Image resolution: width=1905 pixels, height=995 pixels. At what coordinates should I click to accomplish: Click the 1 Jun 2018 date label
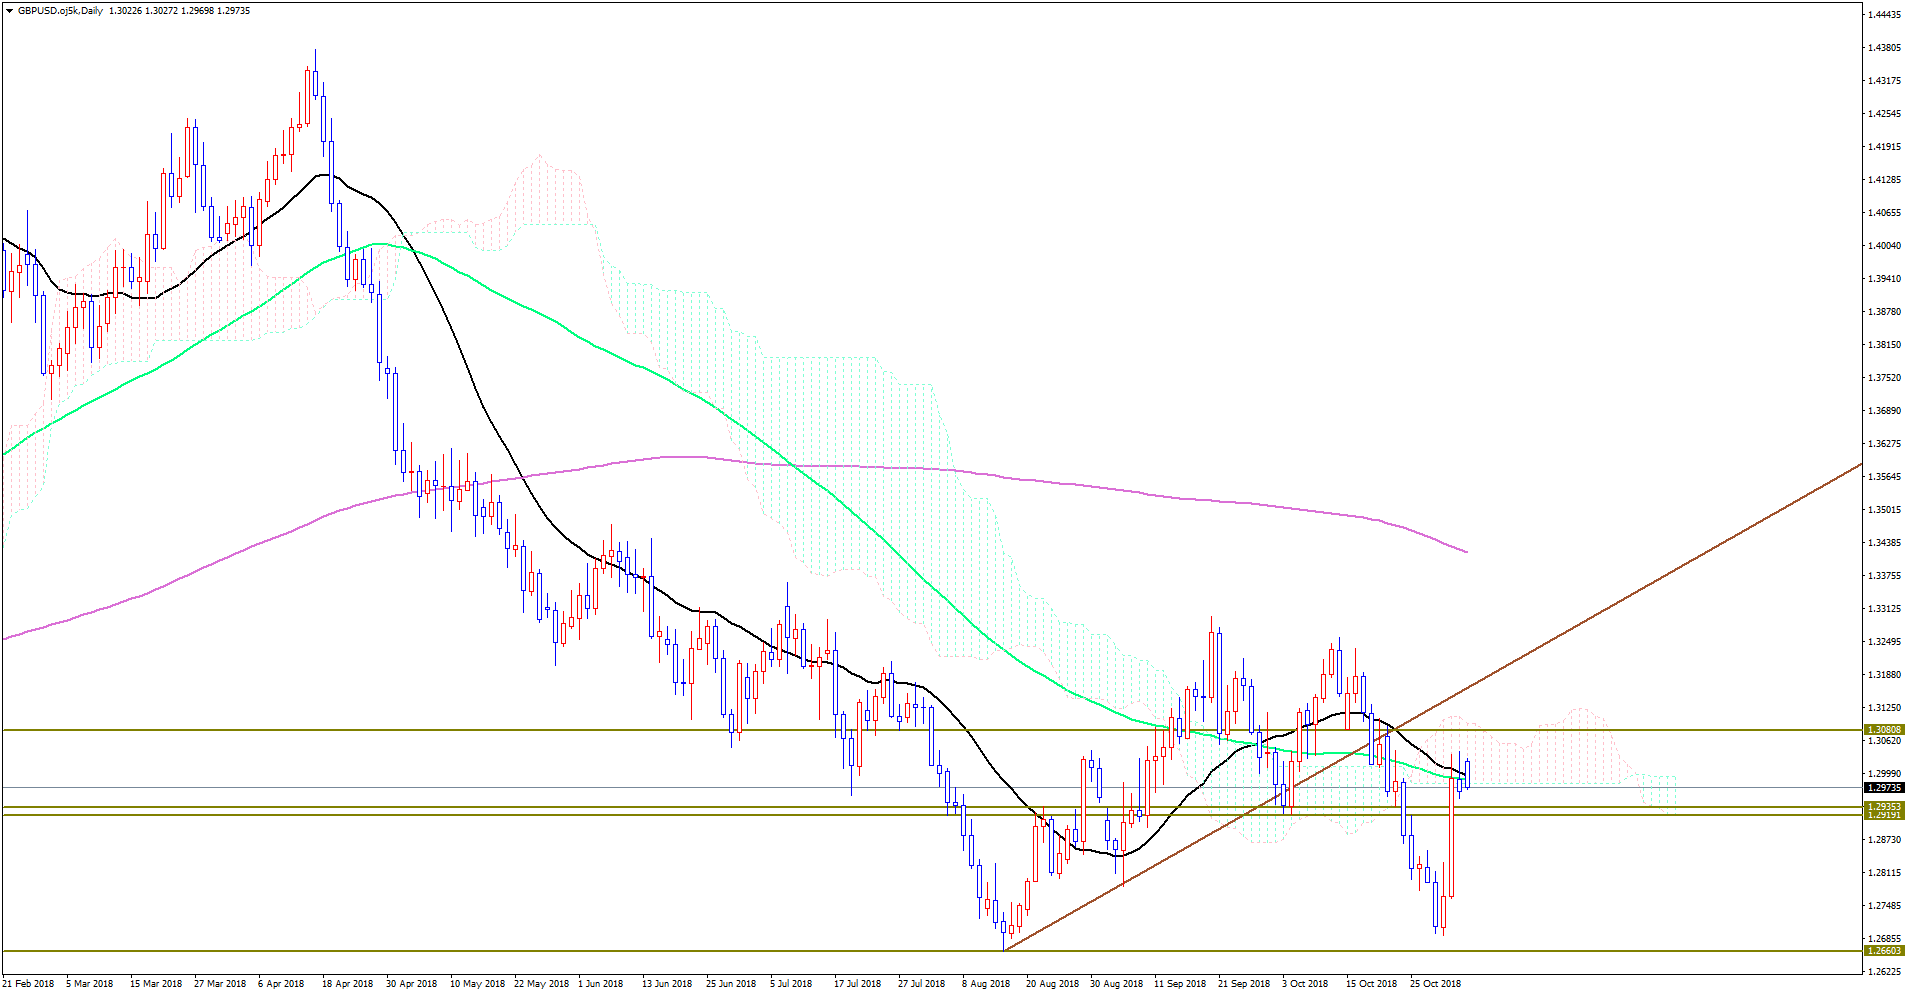pos(600,983)
